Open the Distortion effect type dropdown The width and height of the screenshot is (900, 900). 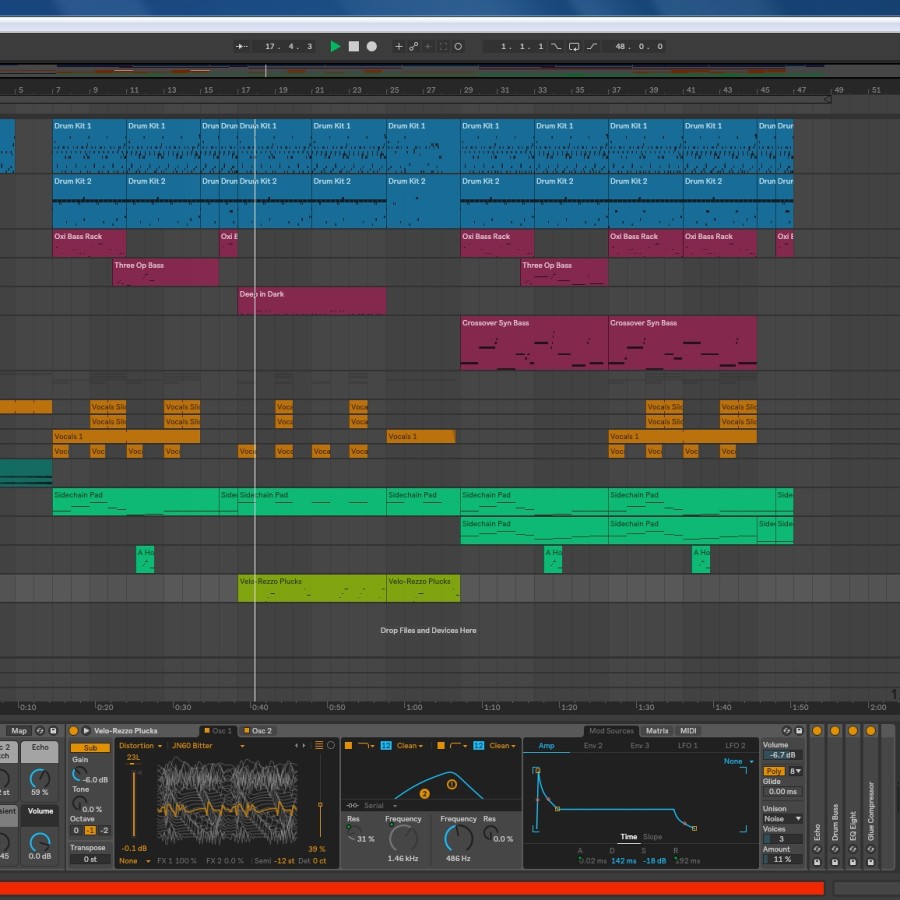[x=140, y=745]
